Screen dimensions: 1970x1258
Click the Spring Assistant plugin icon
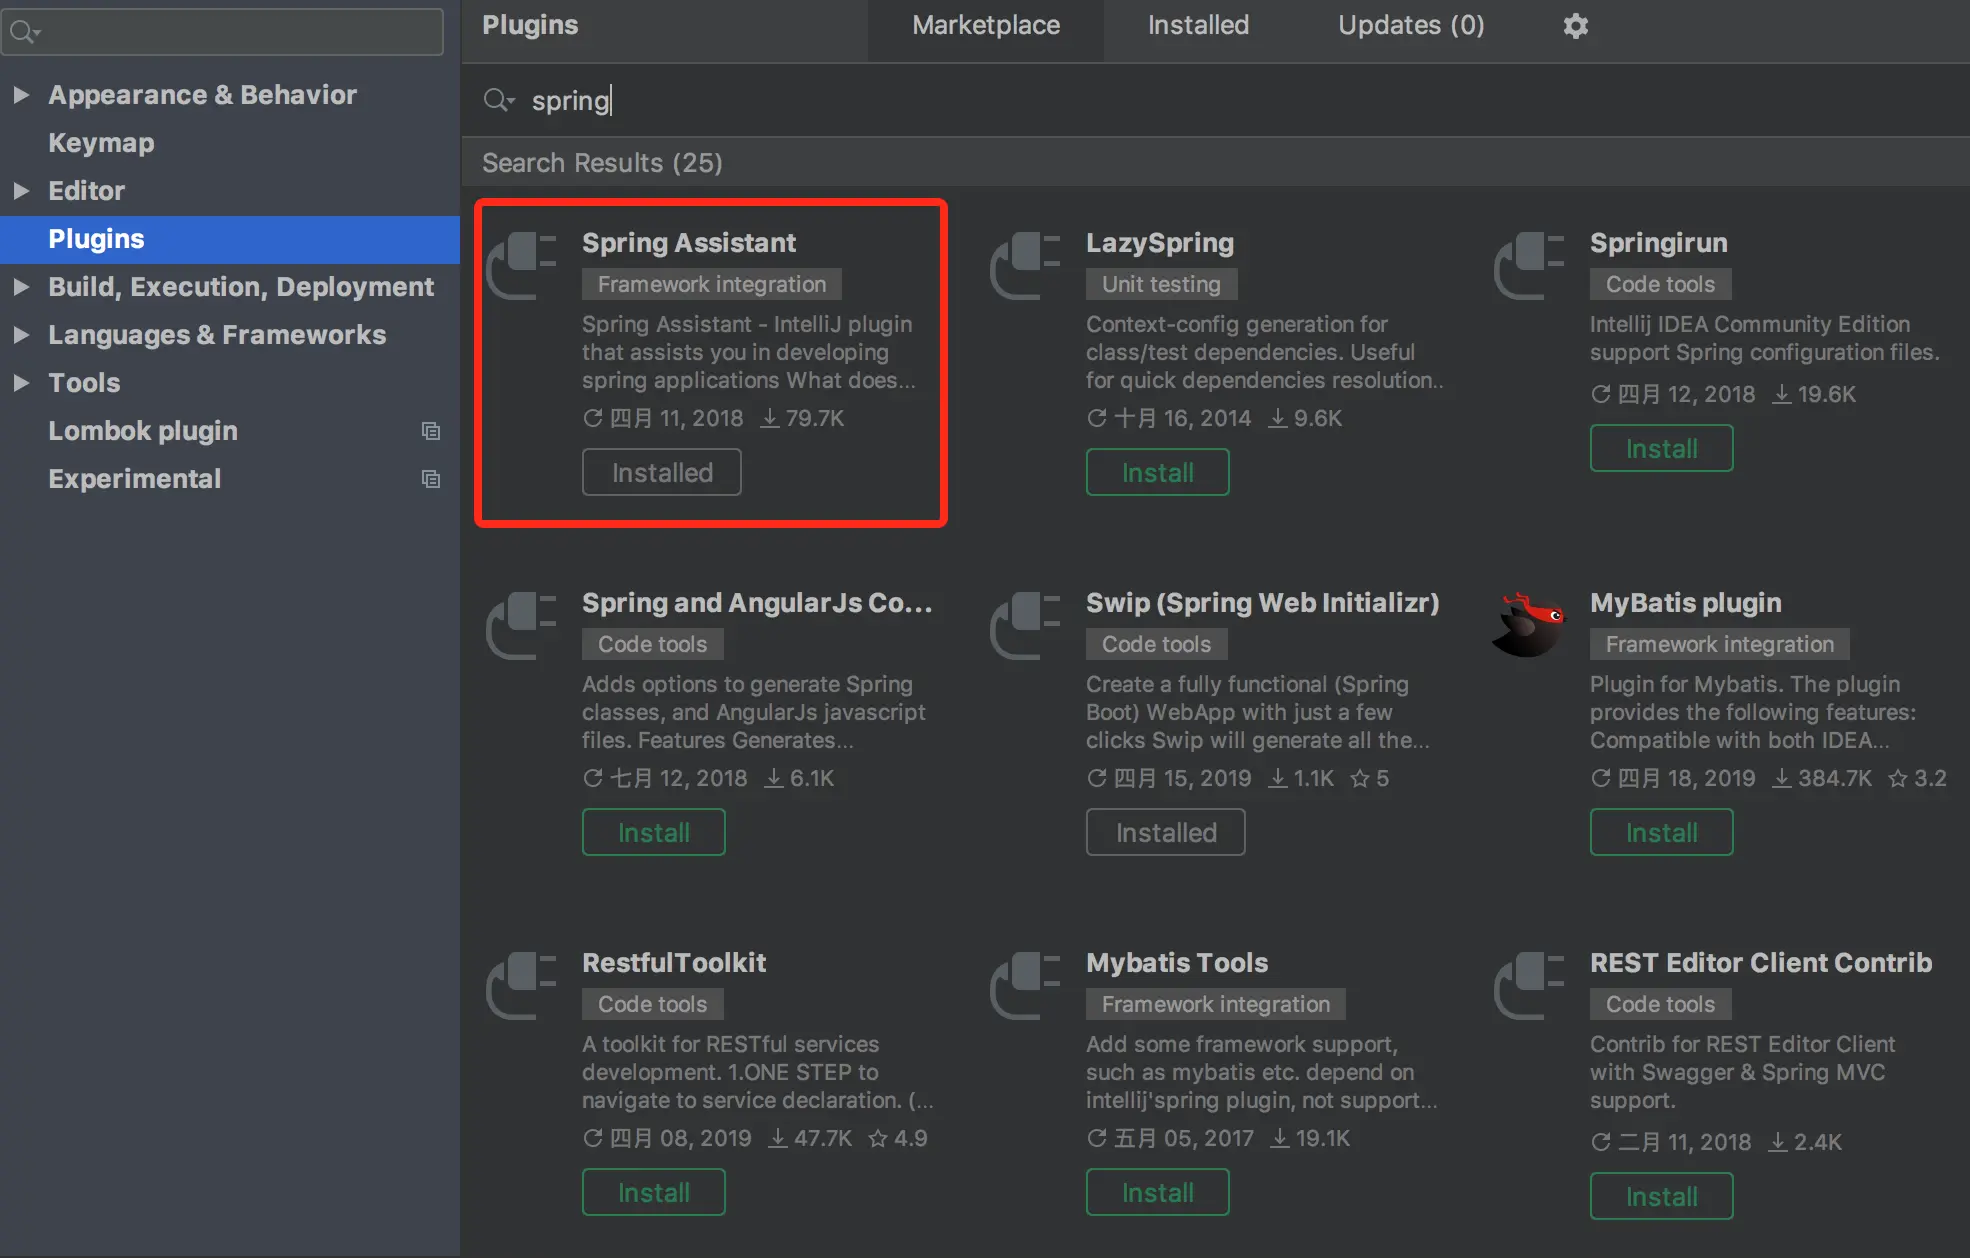pos(521,265)
